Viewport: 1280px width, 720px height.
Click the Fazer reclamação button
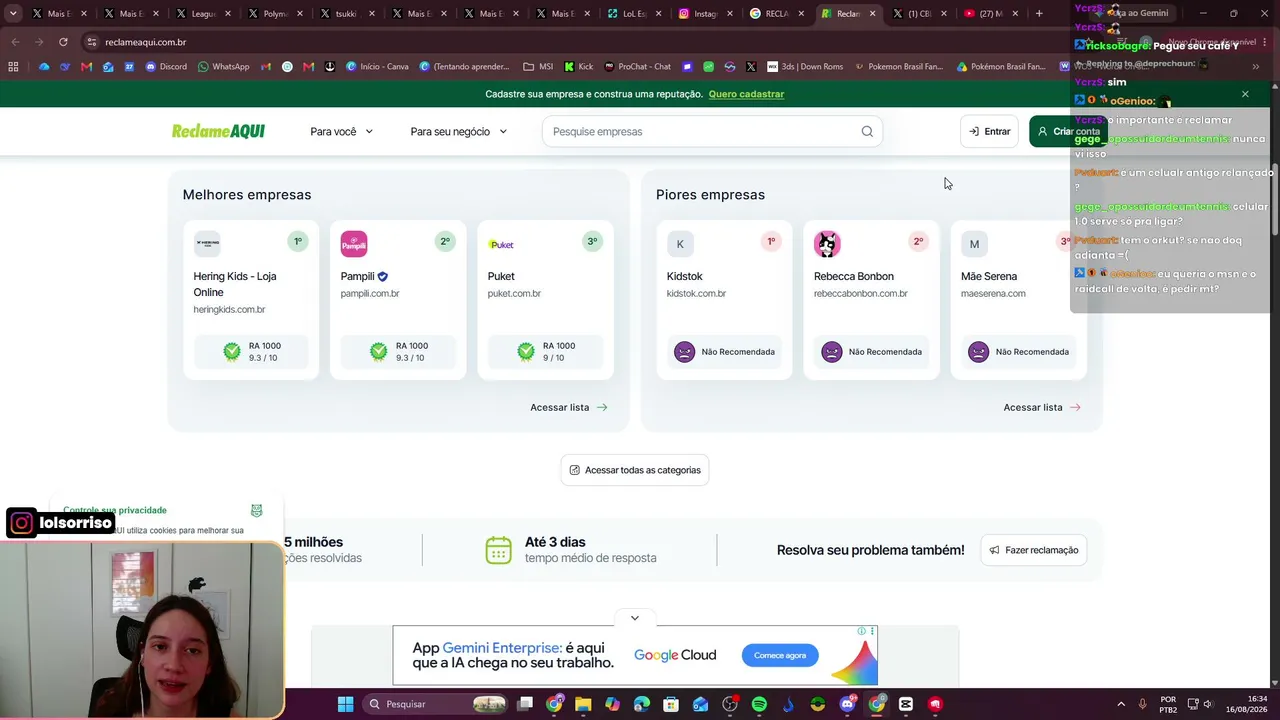click(1034, 550)
